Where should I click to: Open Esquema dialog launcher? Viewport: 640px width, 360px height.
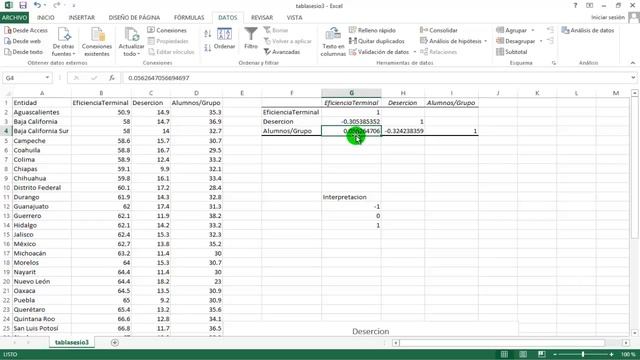pos(554,63)
